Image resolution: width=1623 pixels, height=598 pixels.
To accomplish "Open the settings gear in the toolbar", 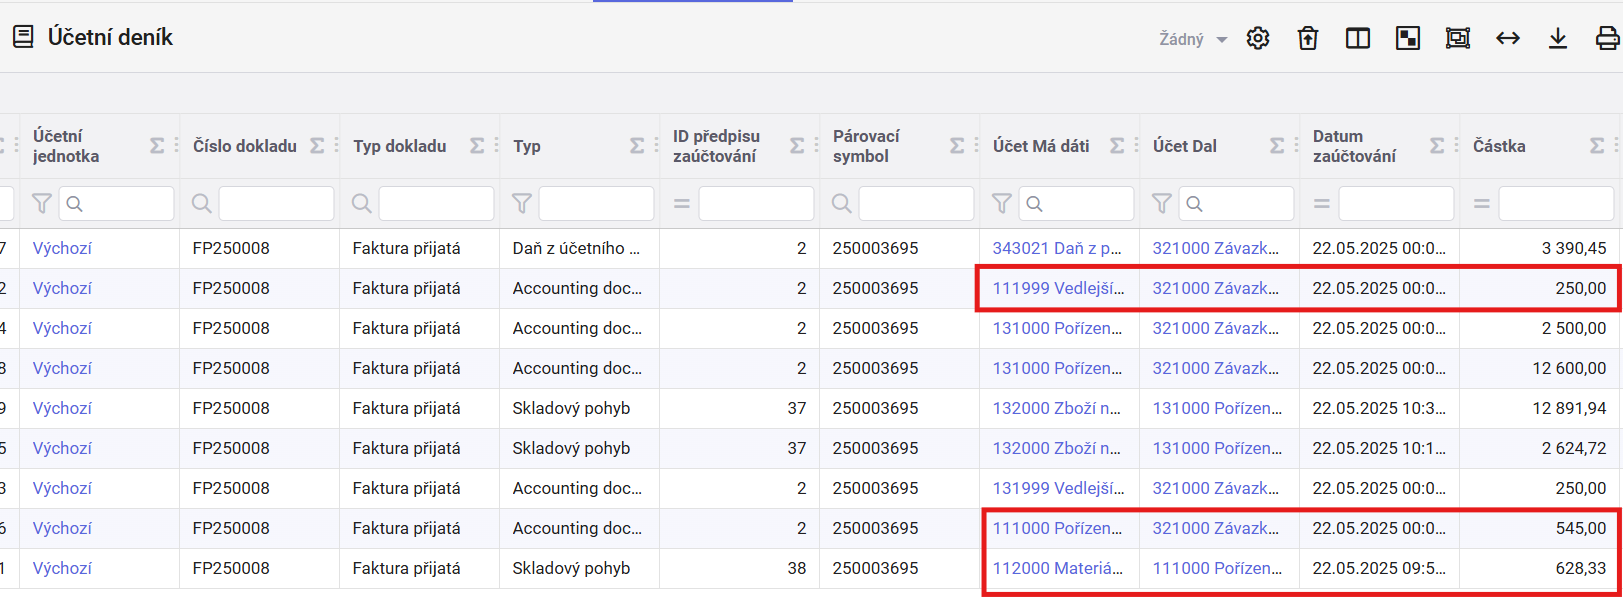I will click(1258, 38).
